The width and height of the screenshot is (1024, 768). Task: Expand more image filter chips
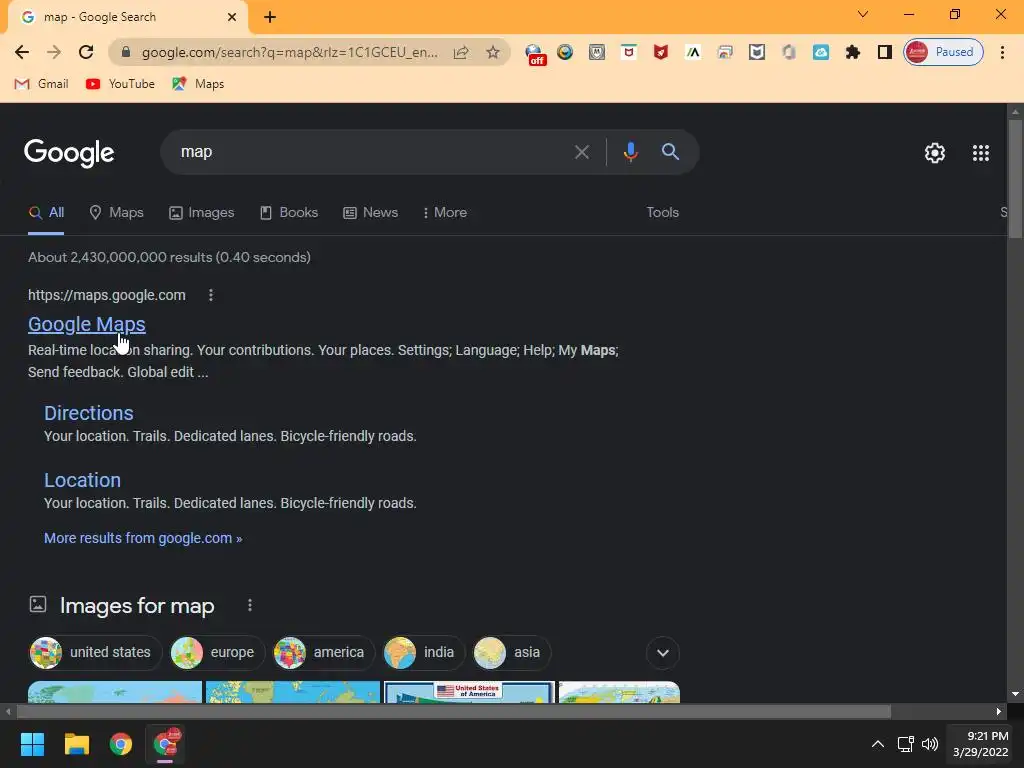coord(662,652)
